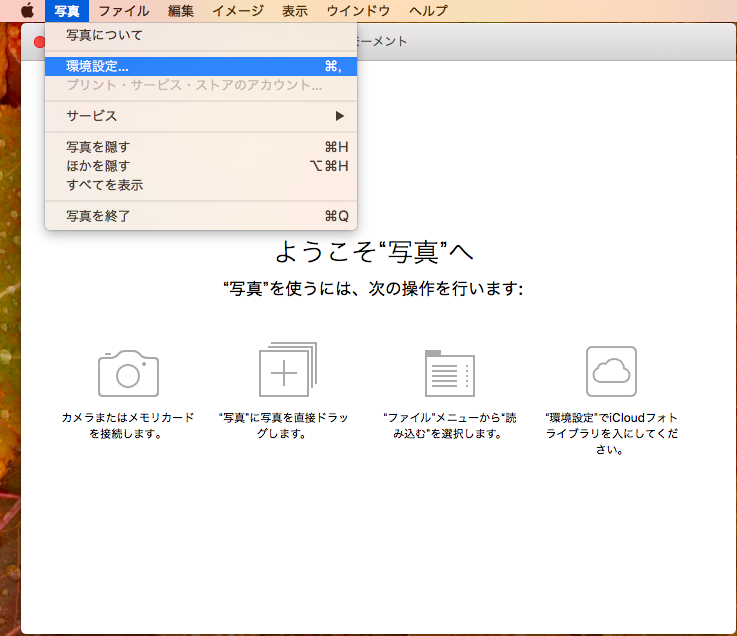Choose 環境設定... from the menu
This screenshot has height=636, width=737.
(201, 66)
